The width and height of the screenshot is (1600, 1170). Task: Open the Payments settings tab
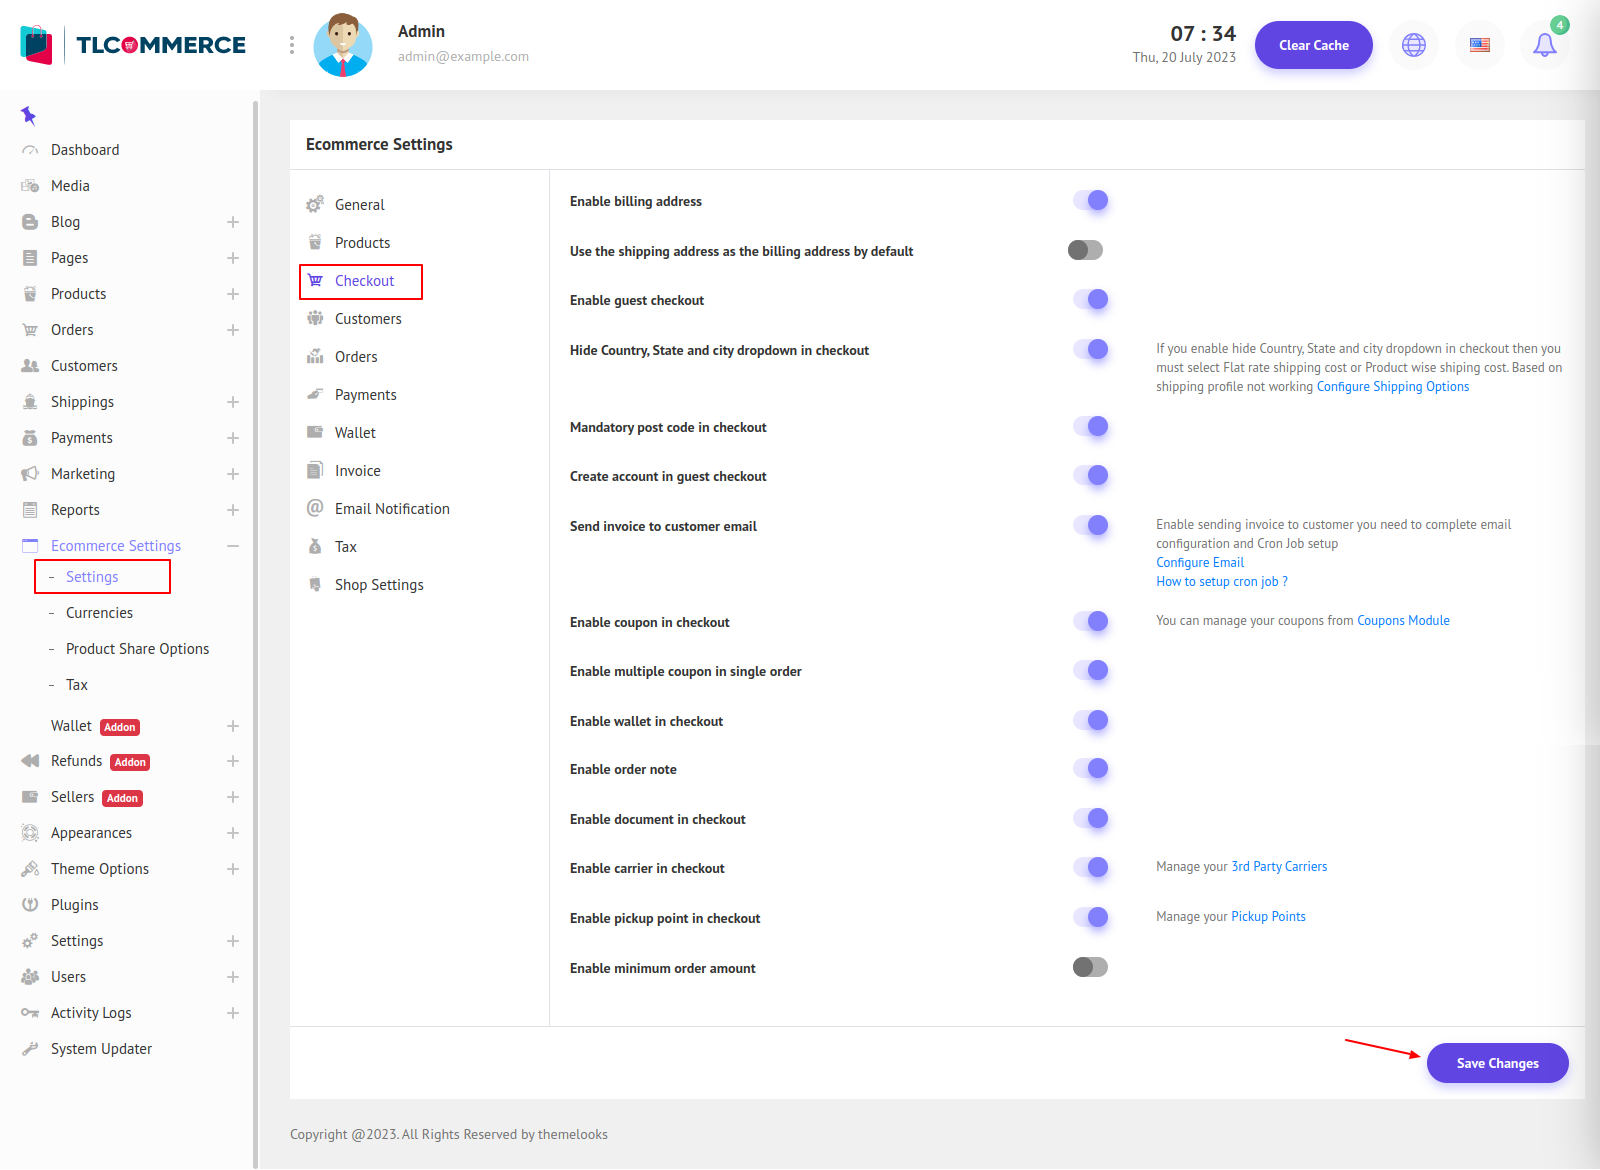point(365,395)
